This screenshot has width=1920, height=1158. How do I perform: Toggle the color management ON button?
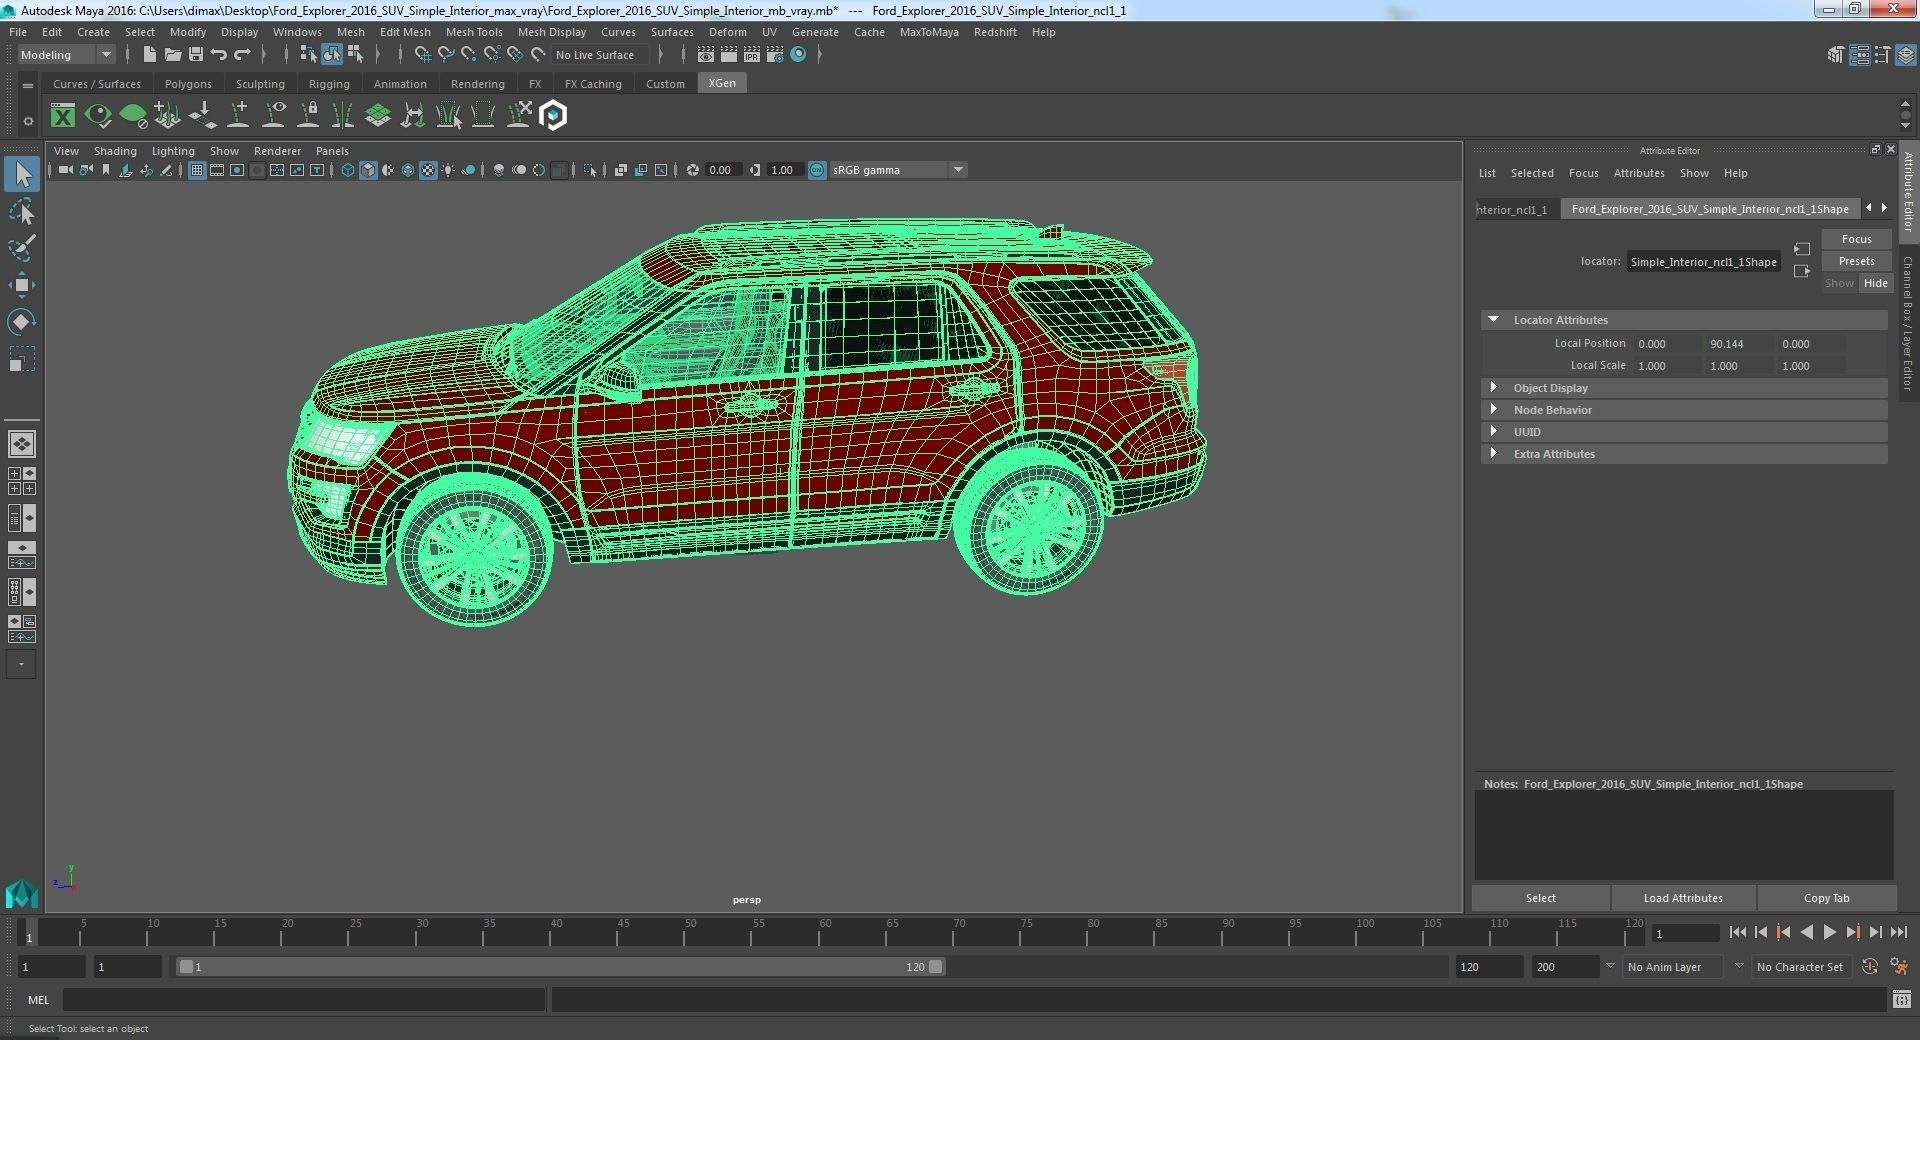pos(817,170)
